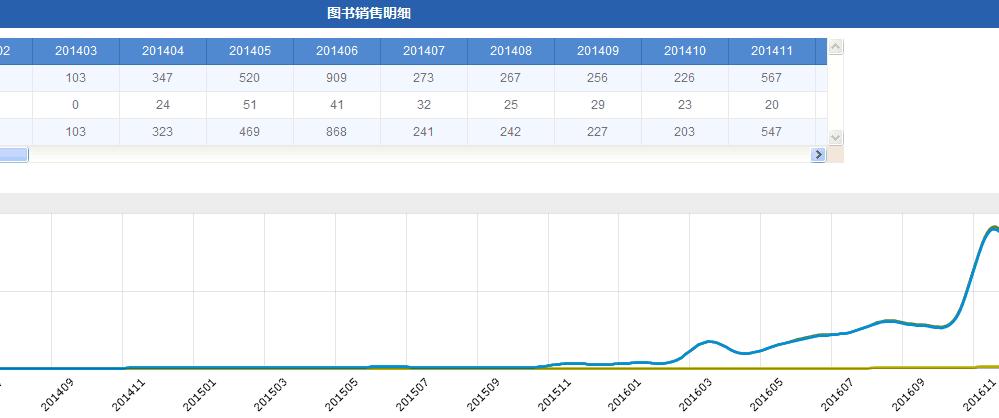Select the 201409 column header
This screenshot has width=999, height=418.
click(x=598, y=51)
